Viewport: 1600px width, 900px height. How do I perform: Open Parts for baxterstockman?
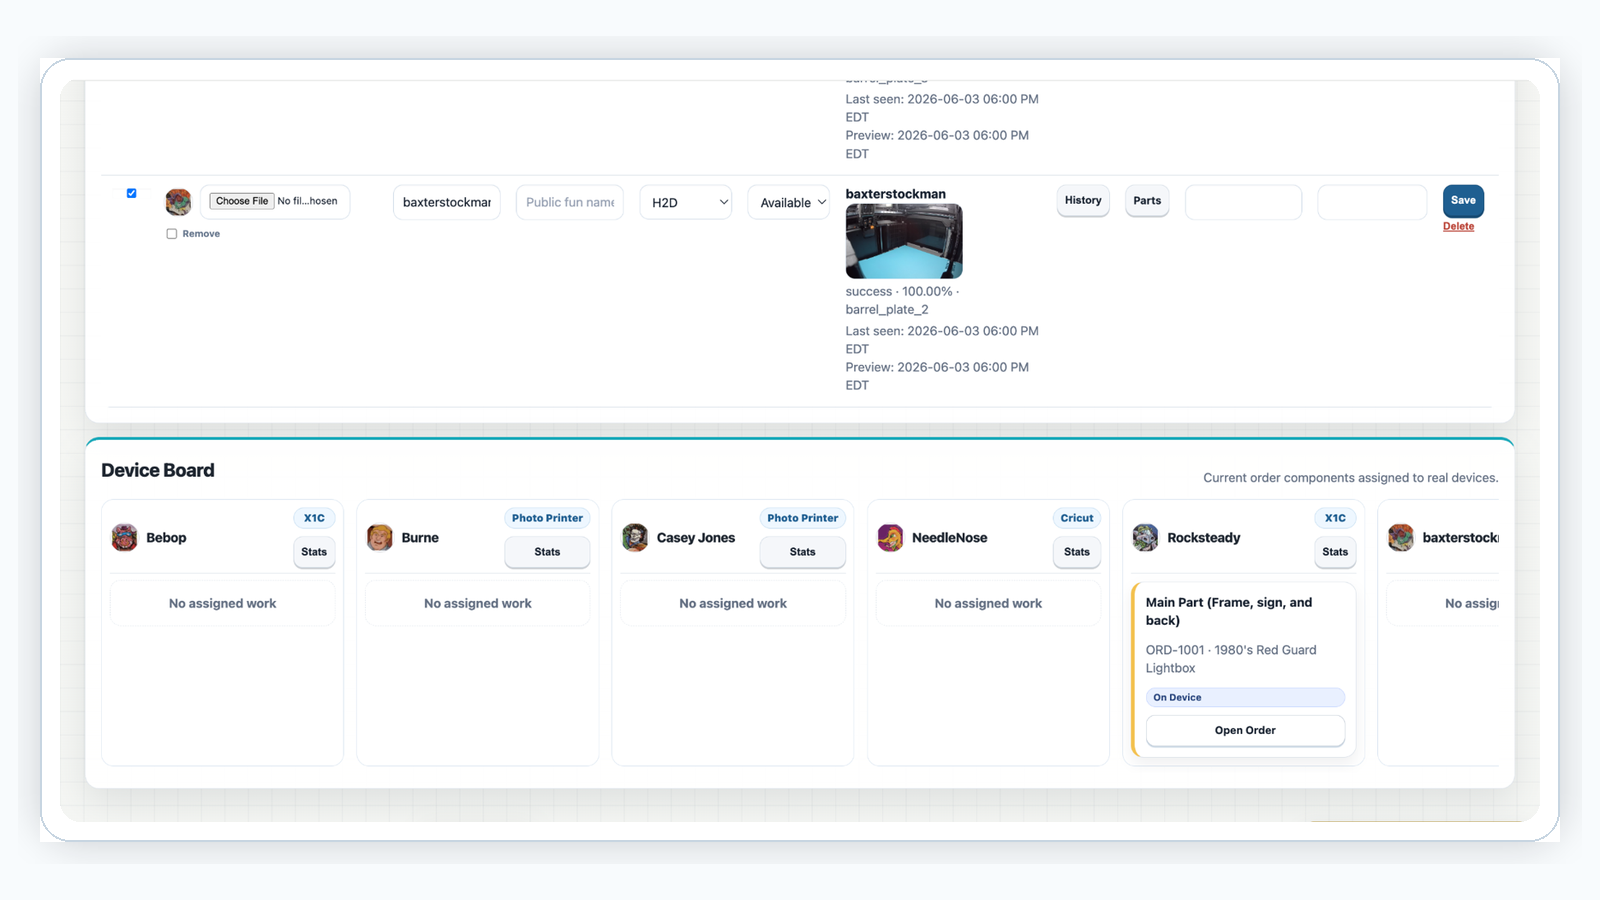coord(1147,200)
